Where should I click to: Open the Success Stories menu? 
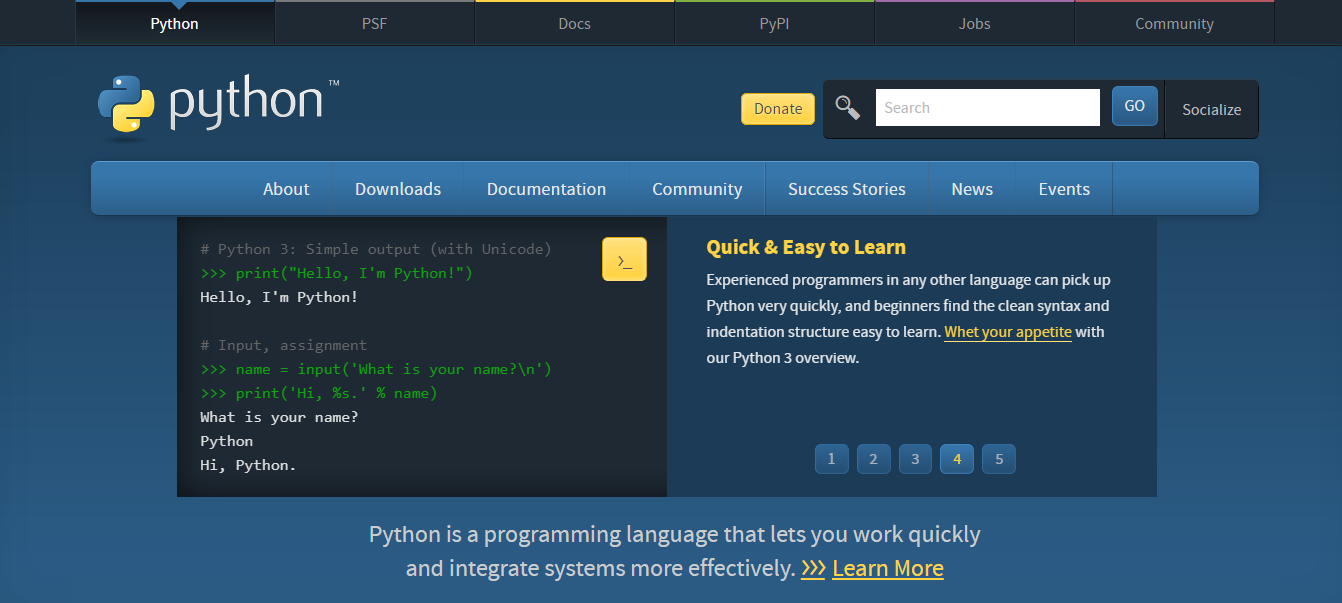tap(846, 188)
